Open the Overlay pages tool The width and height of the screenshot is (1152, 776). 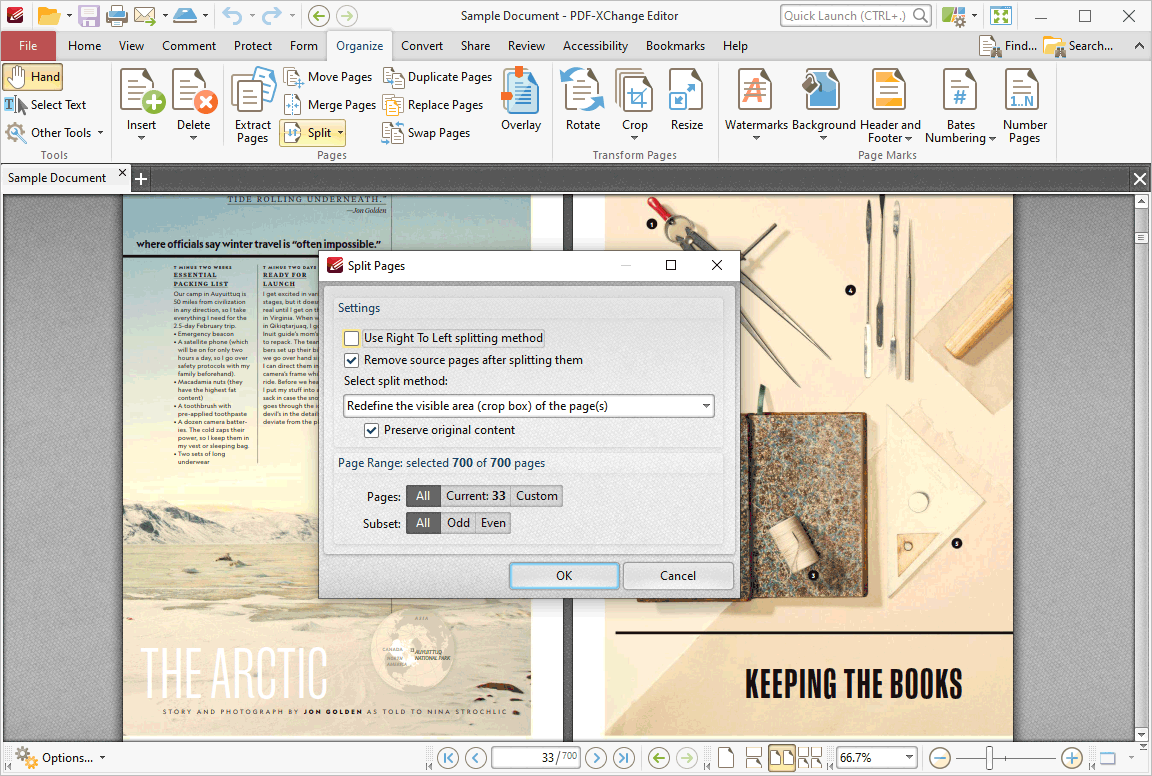pyautogui.click(x=521, y=99)
